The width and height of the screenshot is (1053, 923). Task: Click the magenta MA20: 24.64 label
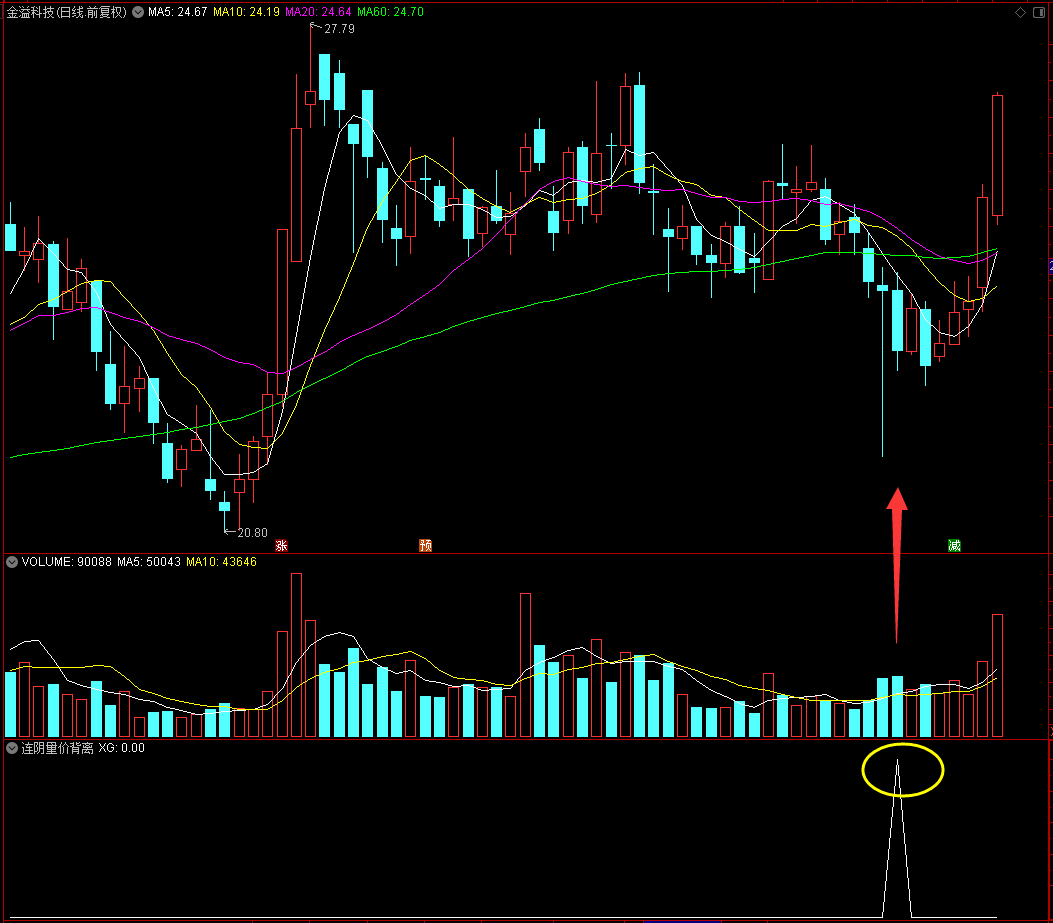point(318,12)
